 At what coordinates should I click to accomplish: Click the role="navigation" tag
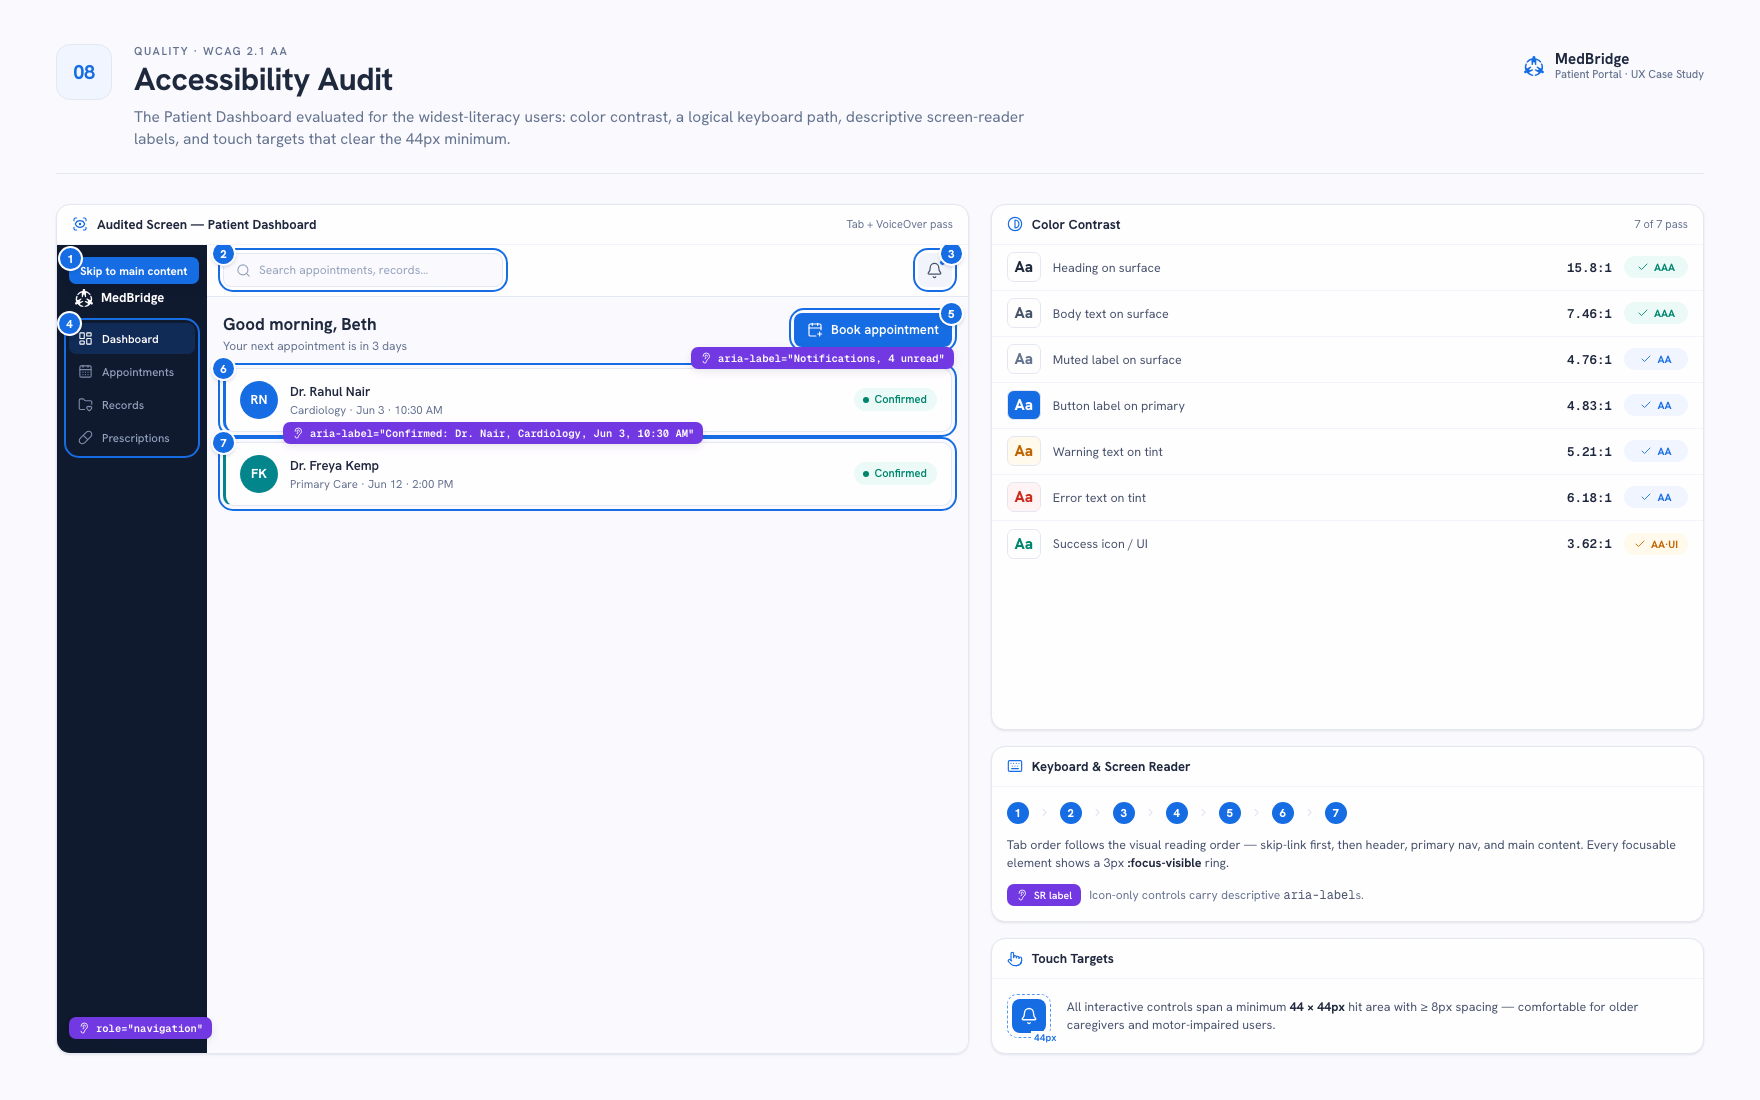pos(140,1028)
